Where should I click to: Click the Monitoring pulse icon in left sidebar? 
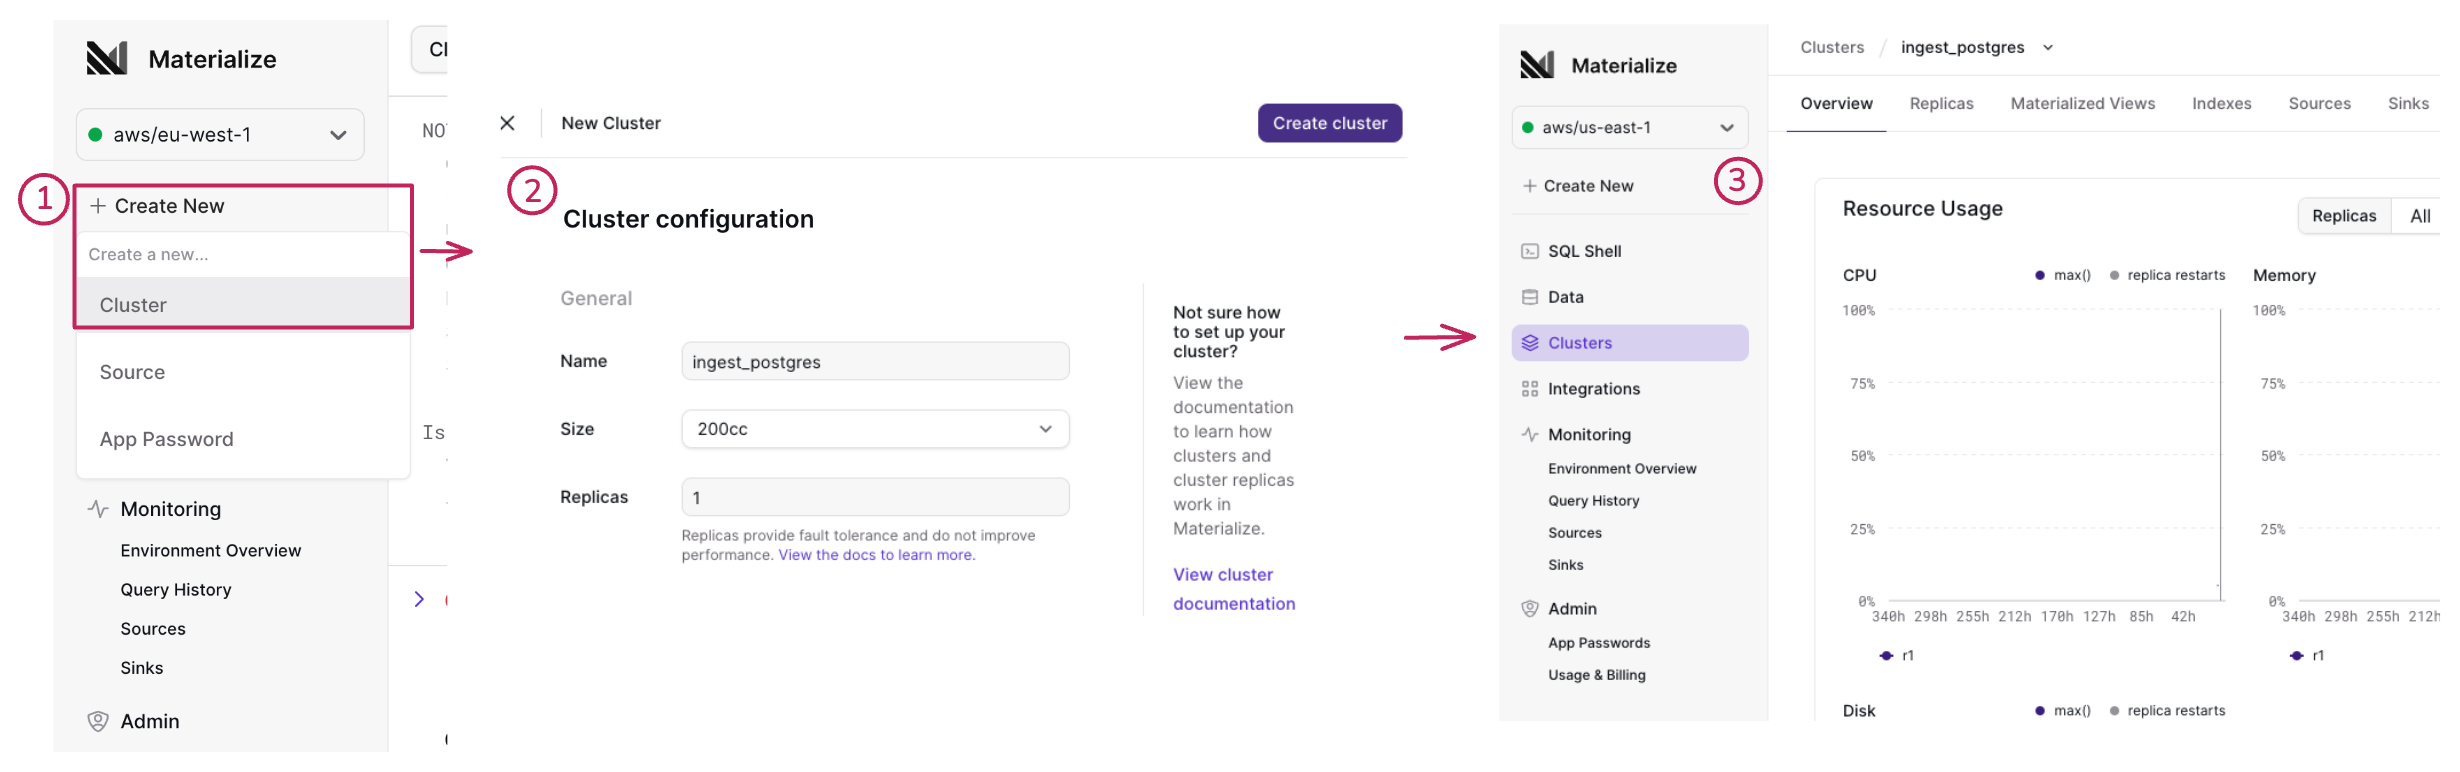(x=97, y=509)
